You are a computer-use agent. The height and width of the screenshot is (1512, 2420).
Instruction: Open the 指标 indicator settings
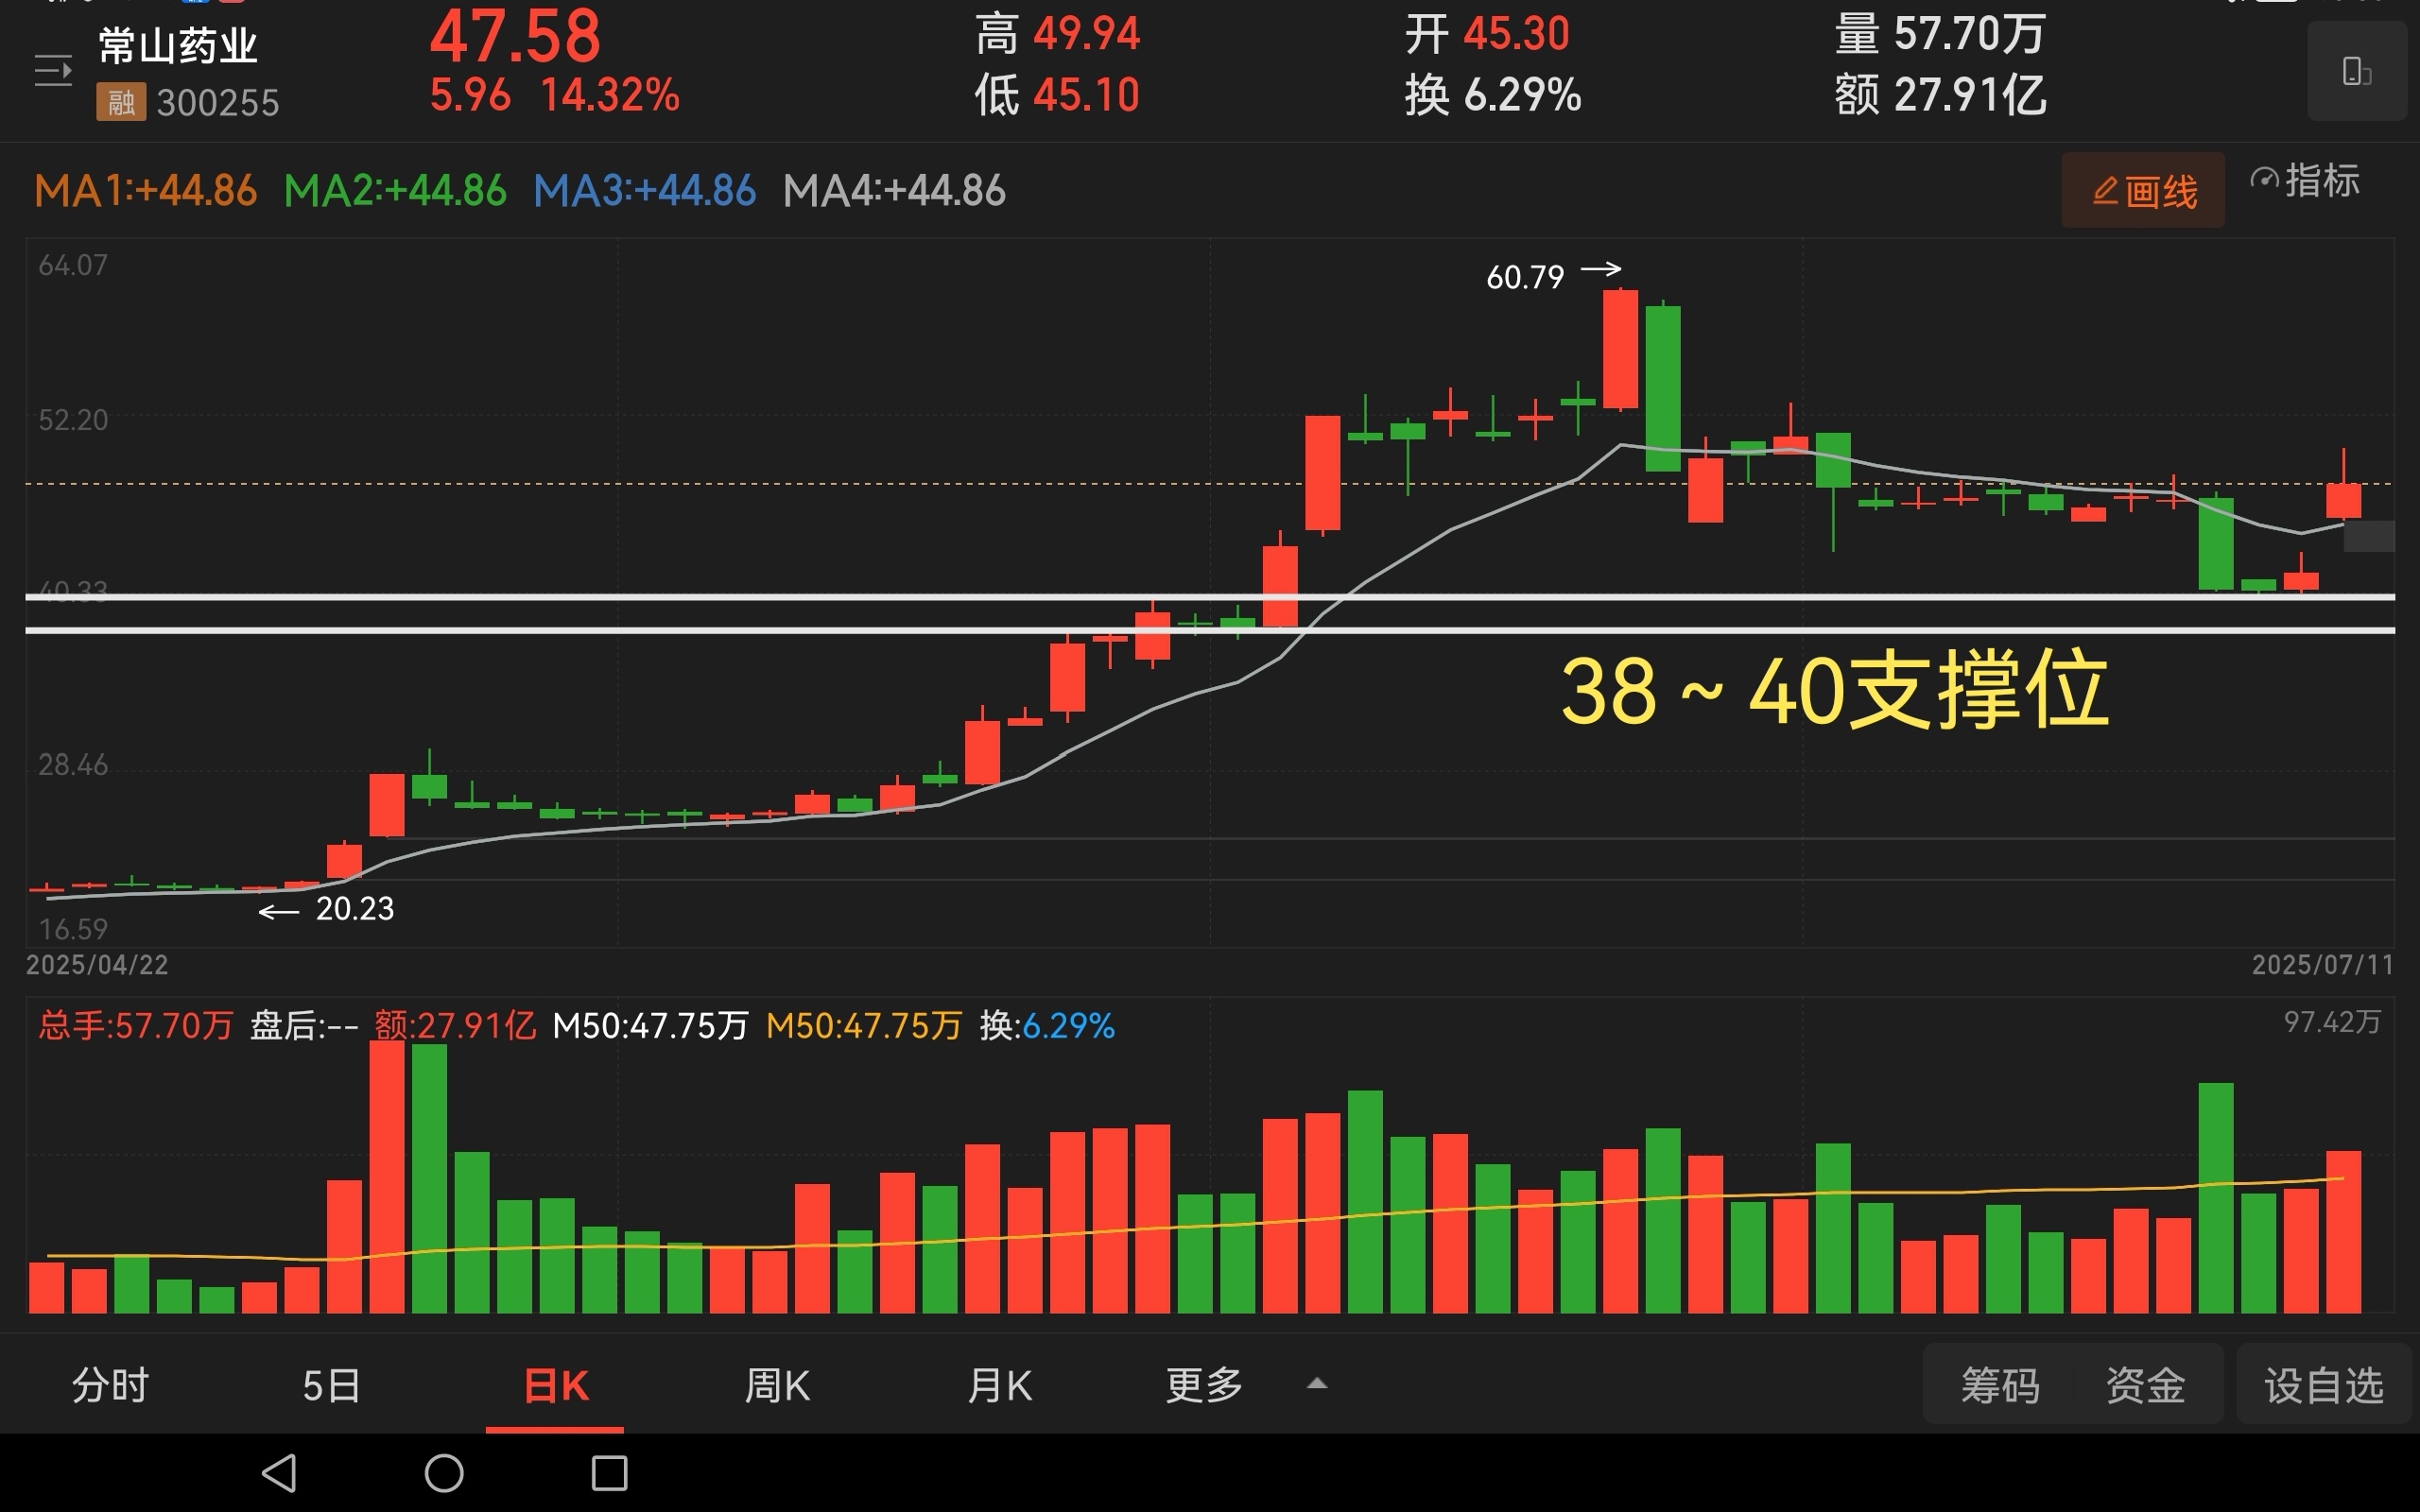tap(2305, 181)
